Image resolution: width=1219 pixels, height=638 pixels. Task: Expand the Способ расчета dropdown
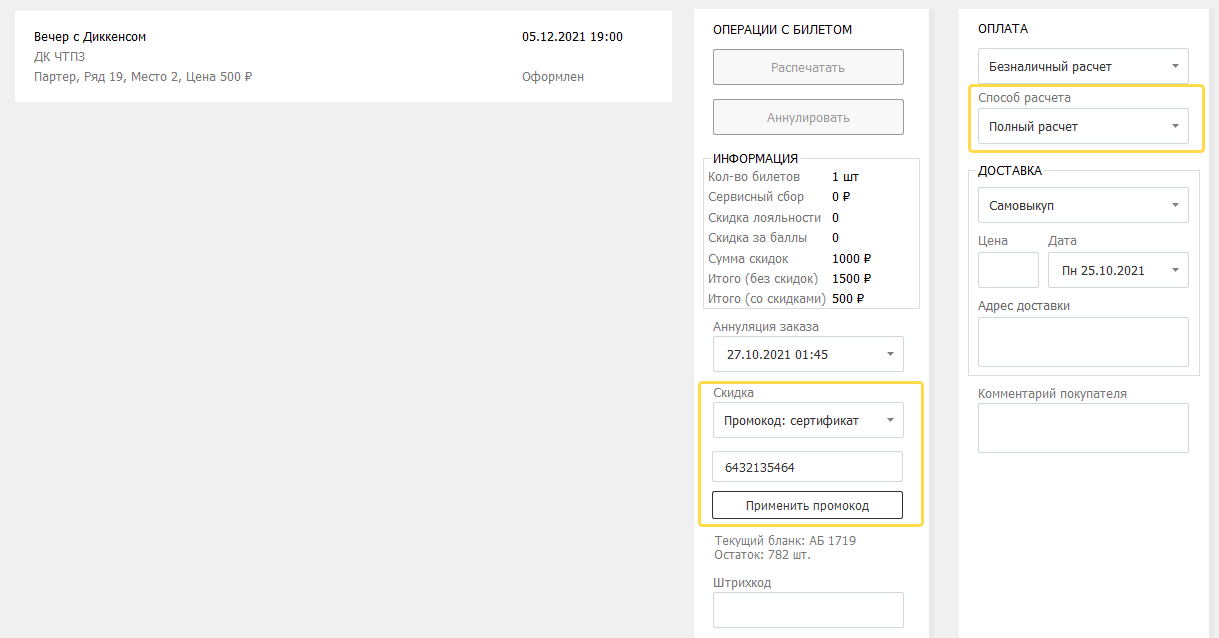coord(1082,127)
